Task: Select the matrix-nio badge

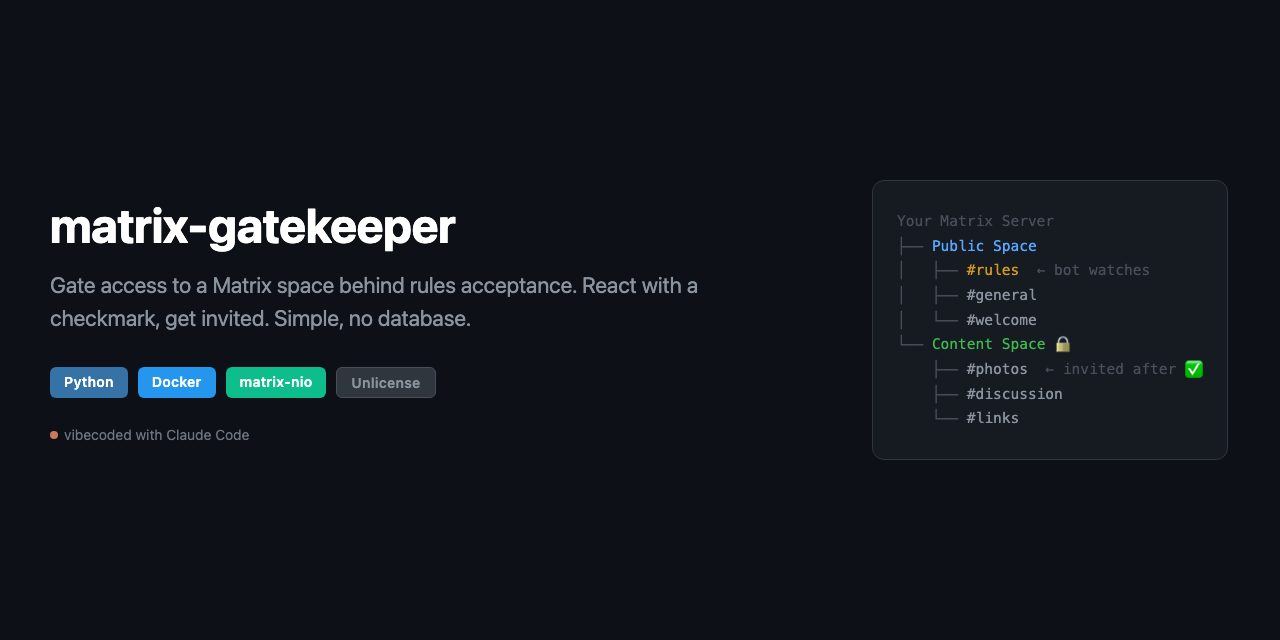Action: [x=276, y=382]
